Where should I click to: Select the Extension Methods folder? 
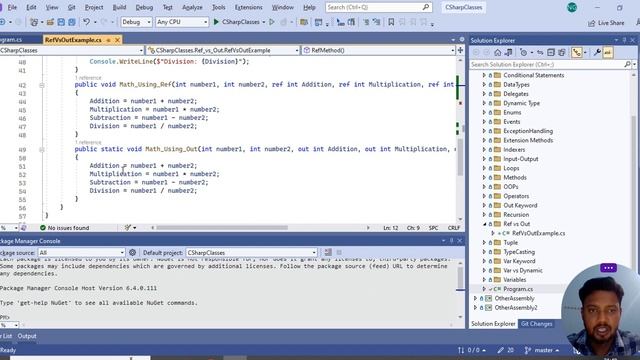(x=528, y=140)
